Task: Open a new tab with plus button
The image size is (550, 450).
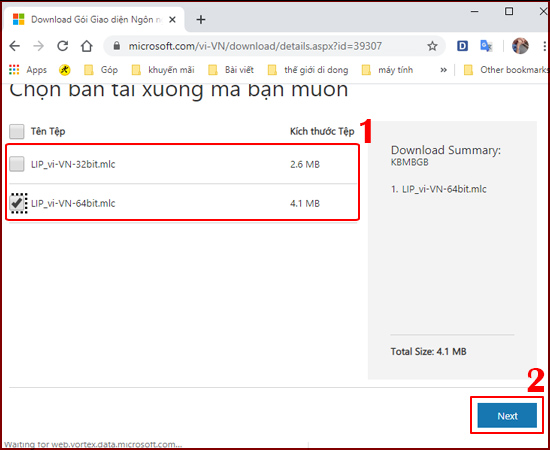Action: coord(201,20)
